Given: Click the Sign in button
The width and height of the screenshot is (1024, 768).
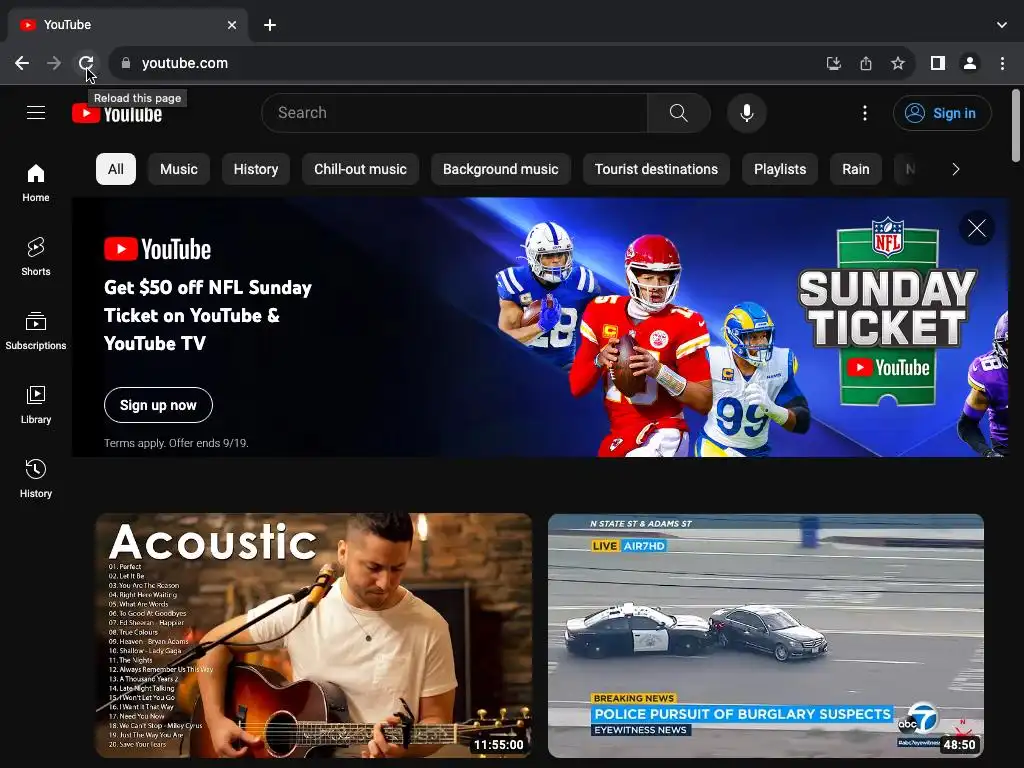Looking at the screenshot, I should tap(942, 113).
